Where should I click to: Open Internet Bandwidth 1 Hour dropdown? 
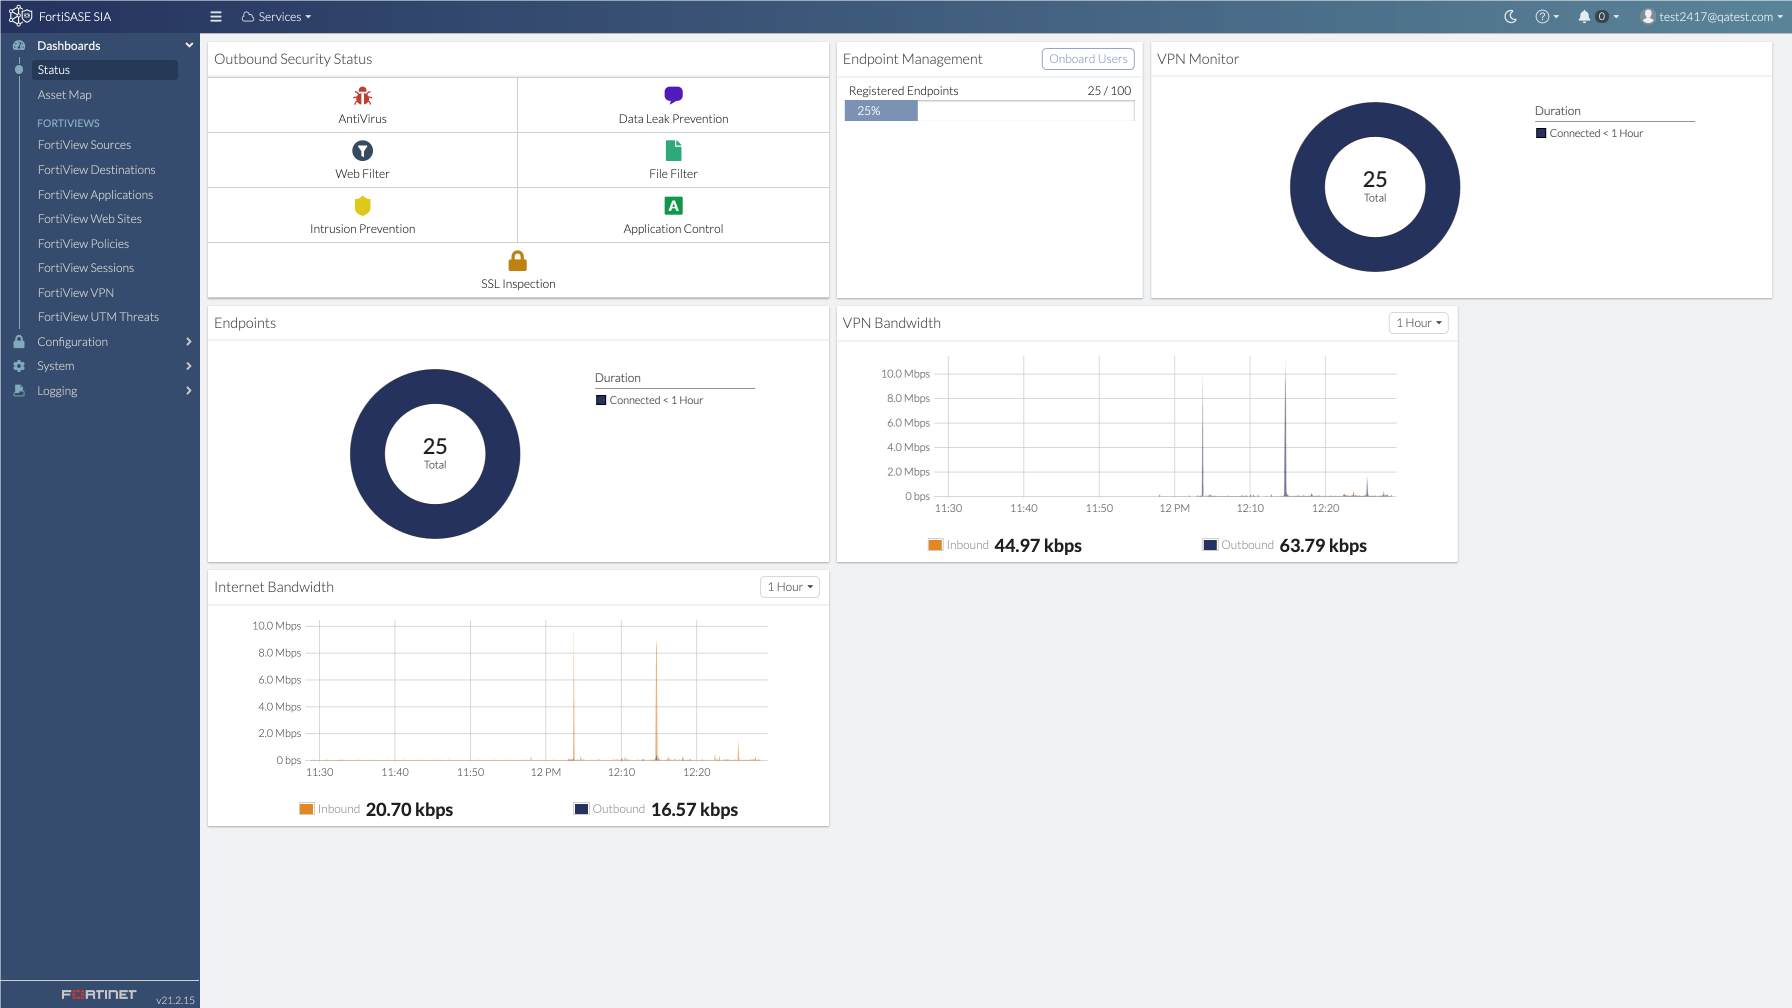click(790, 587)
